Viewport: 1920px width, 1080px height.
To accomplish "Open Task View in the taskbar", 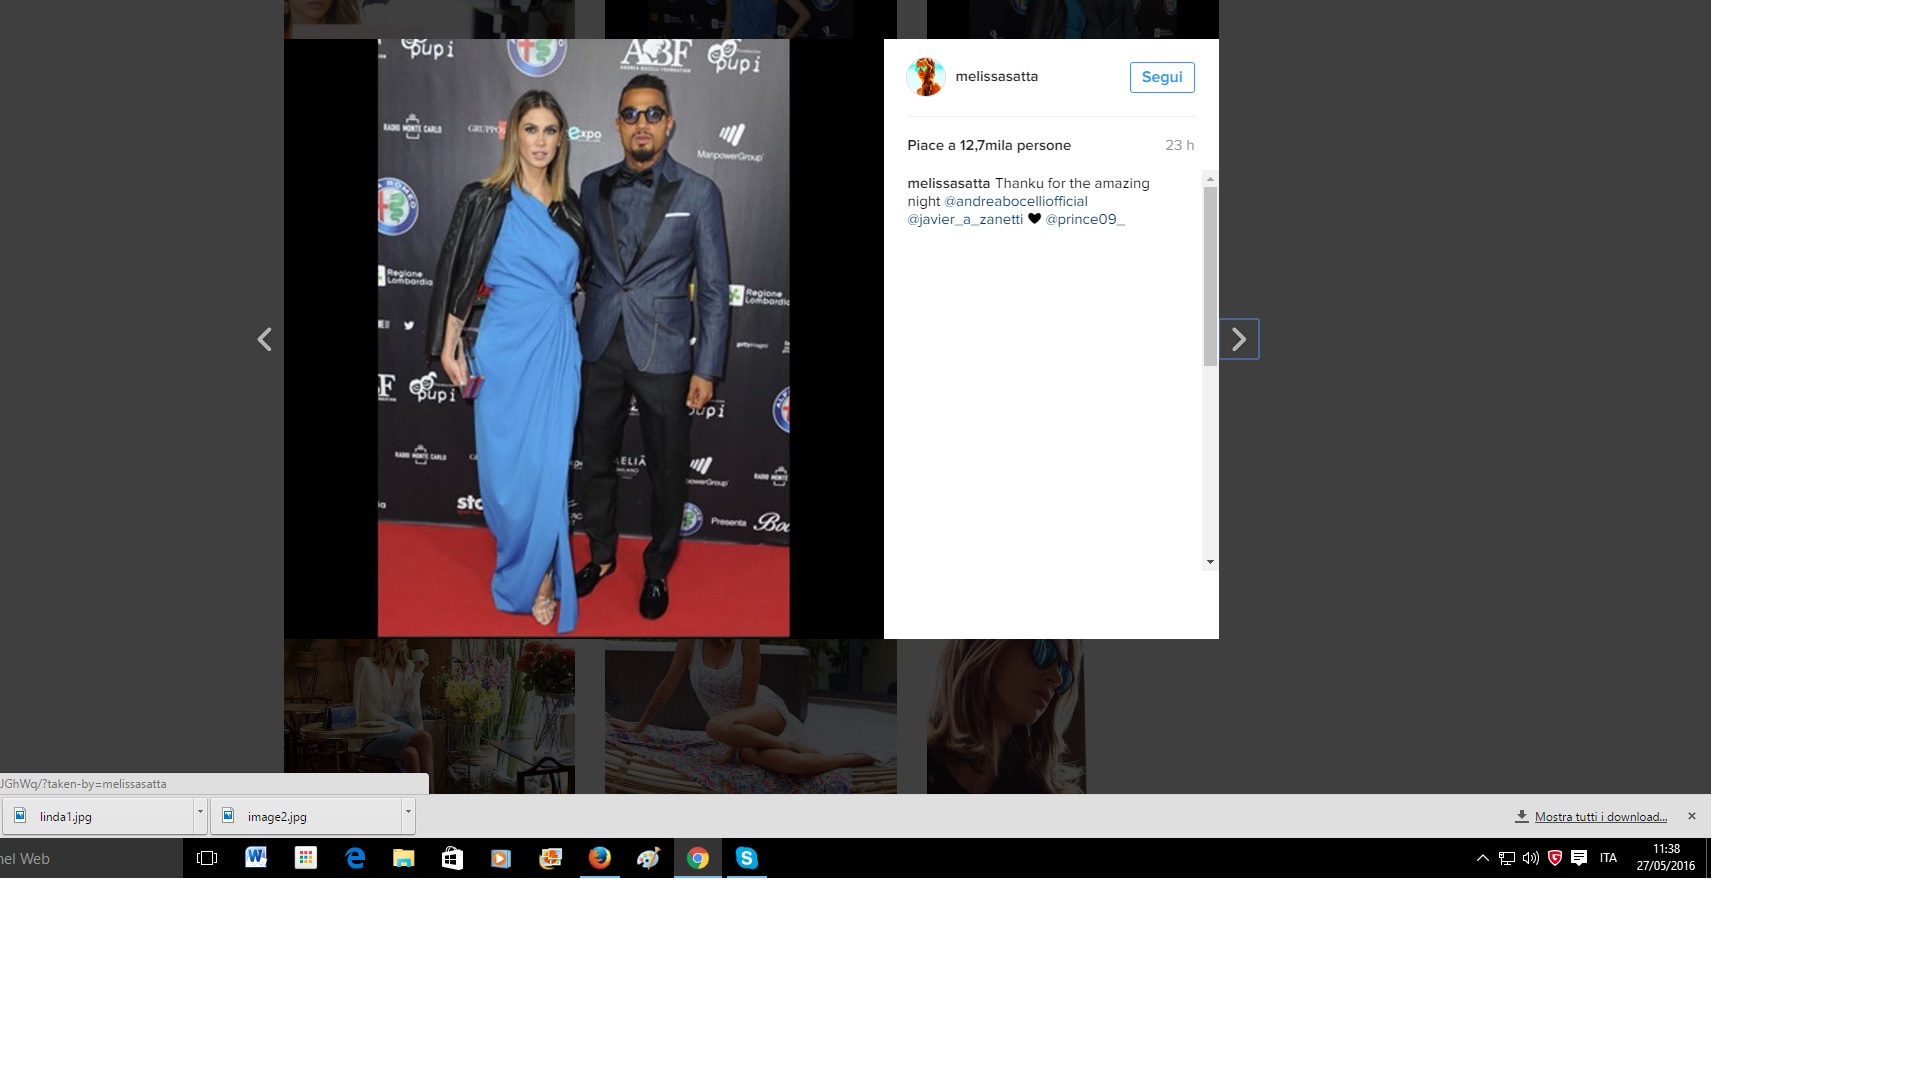I will coord(207,858).
